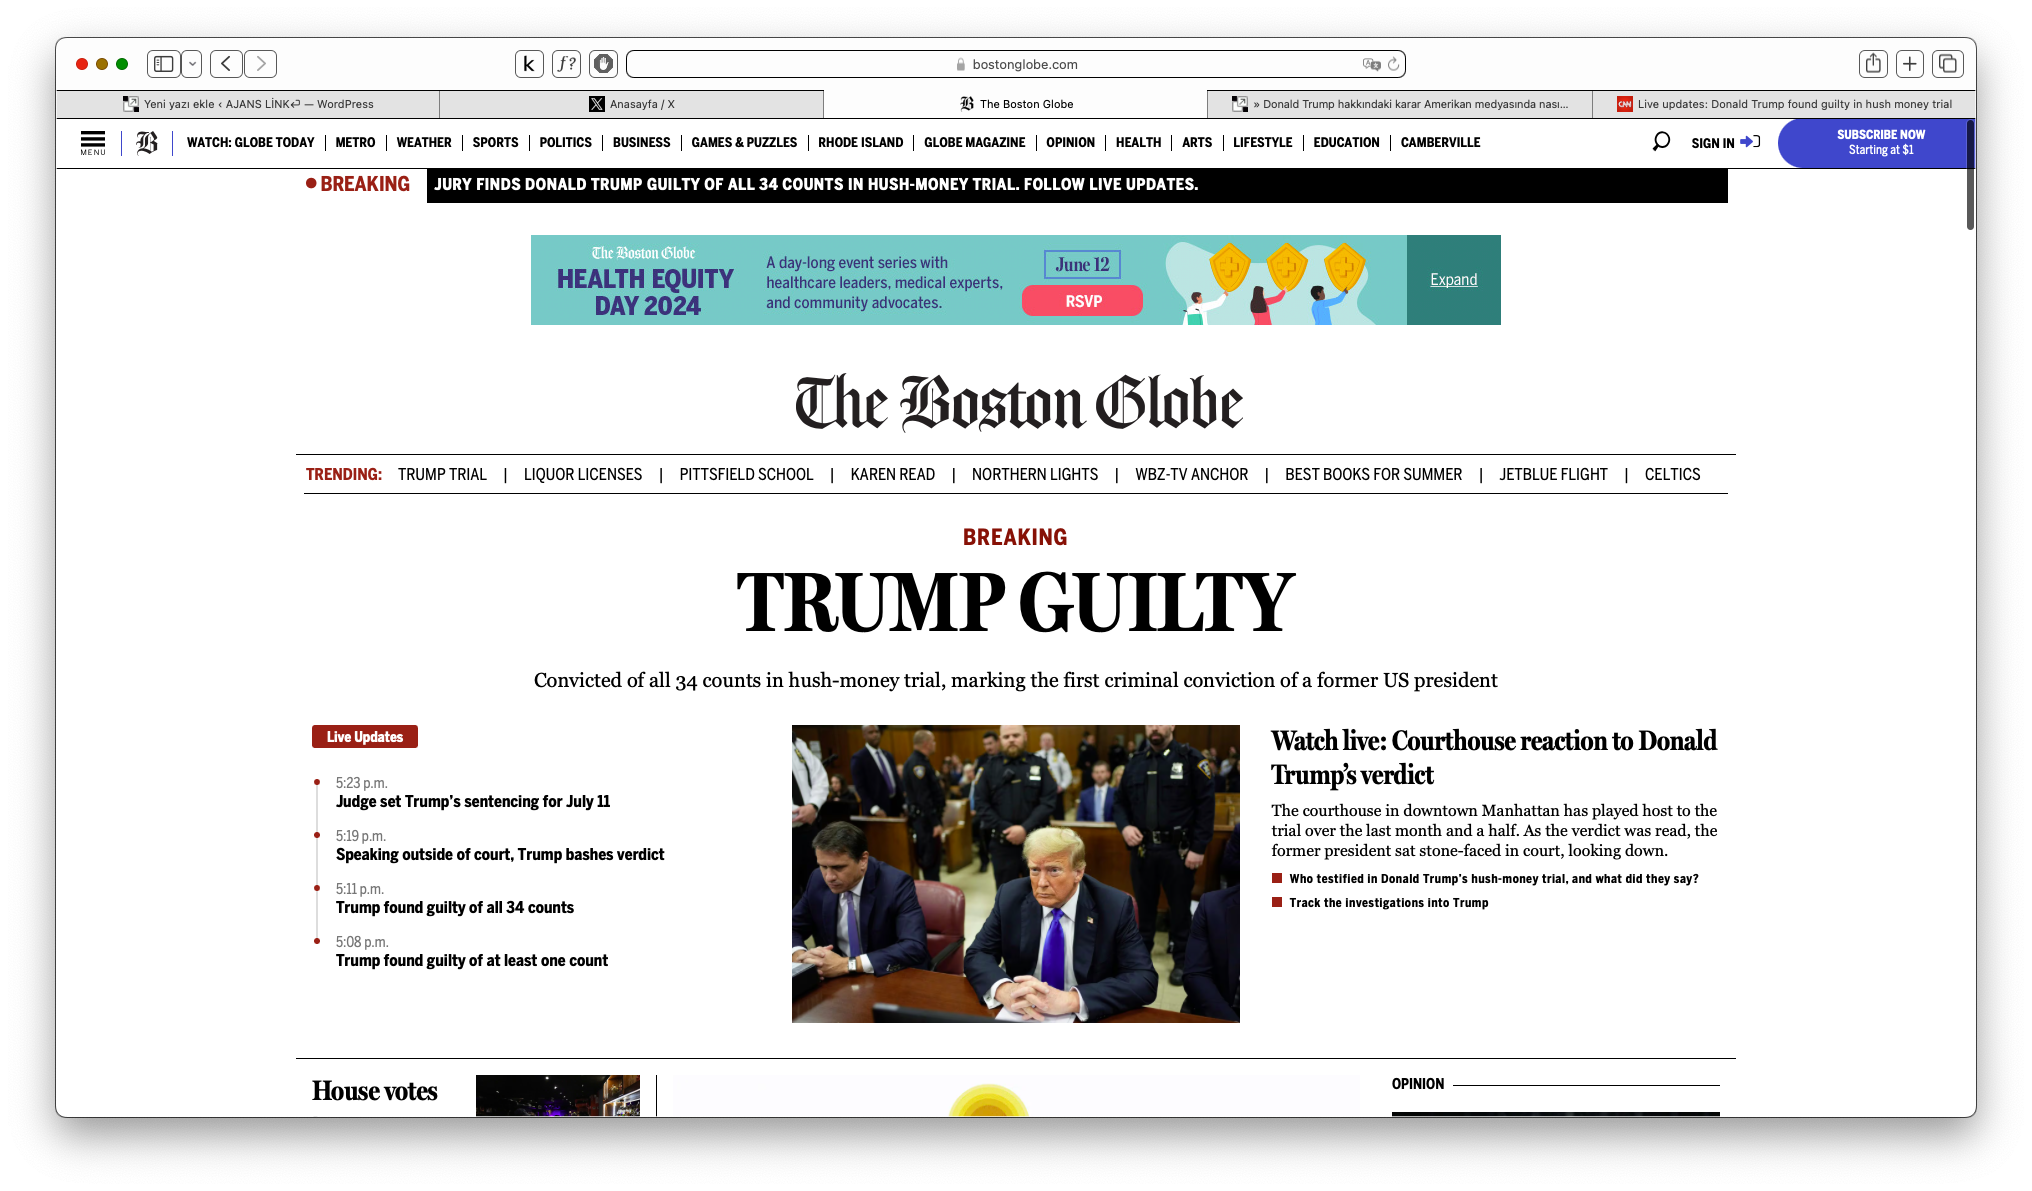This screenshot has width=2032, height=1191.
Task: Open the Politics section
Action: click(565, 143)
